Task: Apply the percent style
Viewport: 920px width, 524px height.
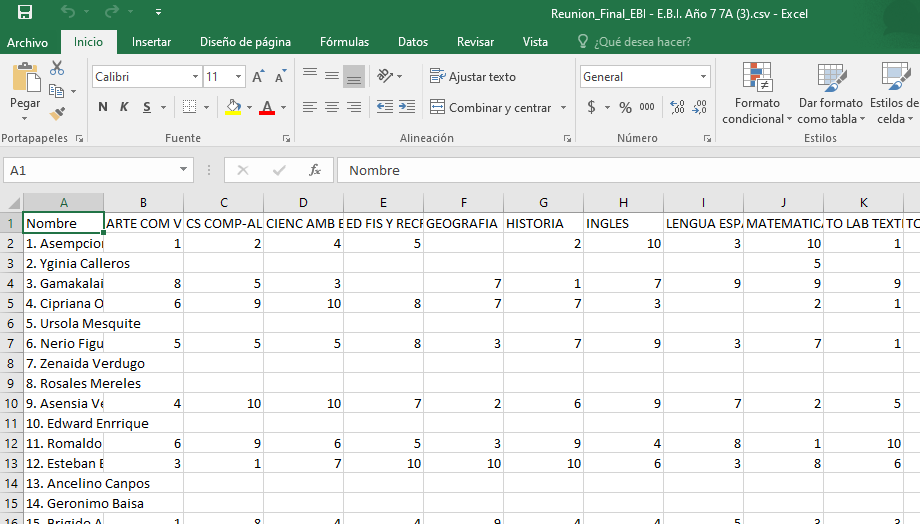Action: tap(625, 107)
